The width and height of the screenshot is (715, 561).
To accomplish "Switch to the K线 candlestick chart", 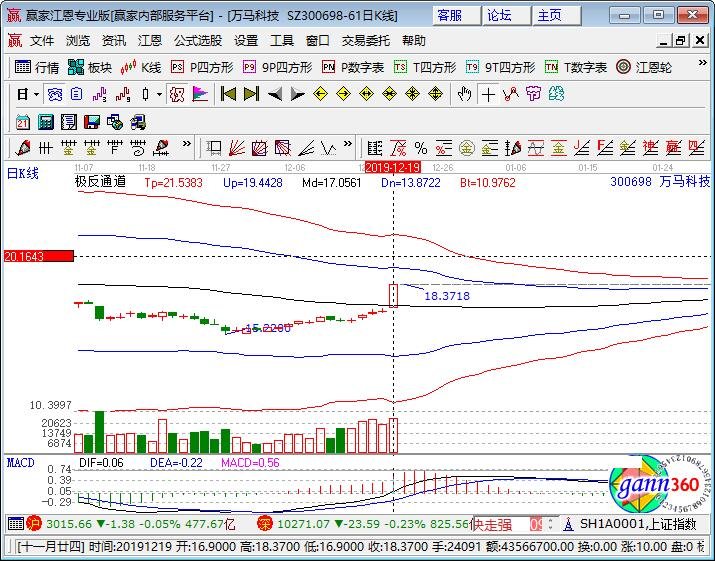I will (x=141, y=68).
